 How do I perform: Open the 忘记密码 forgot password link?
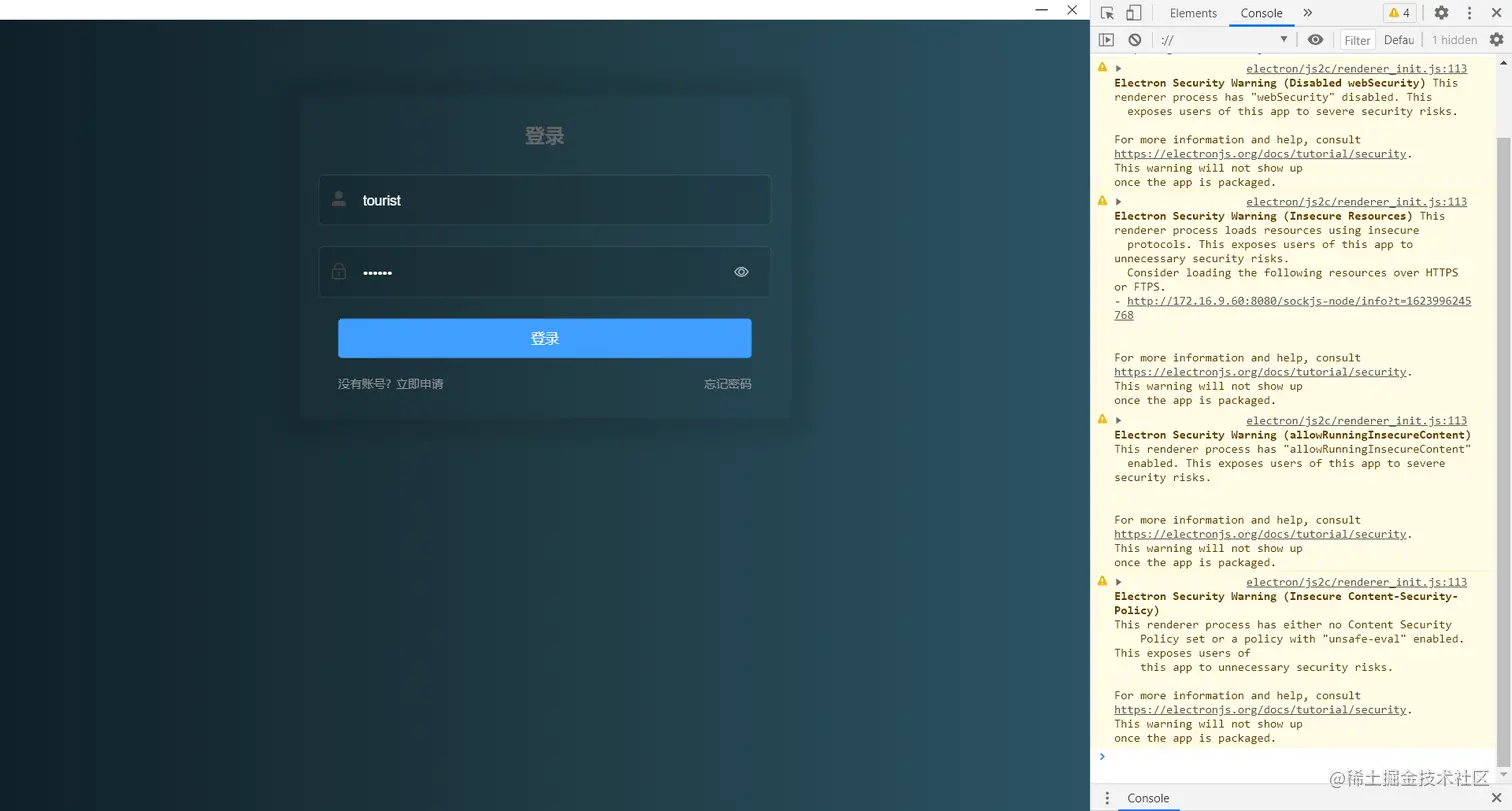coord(727,384)
